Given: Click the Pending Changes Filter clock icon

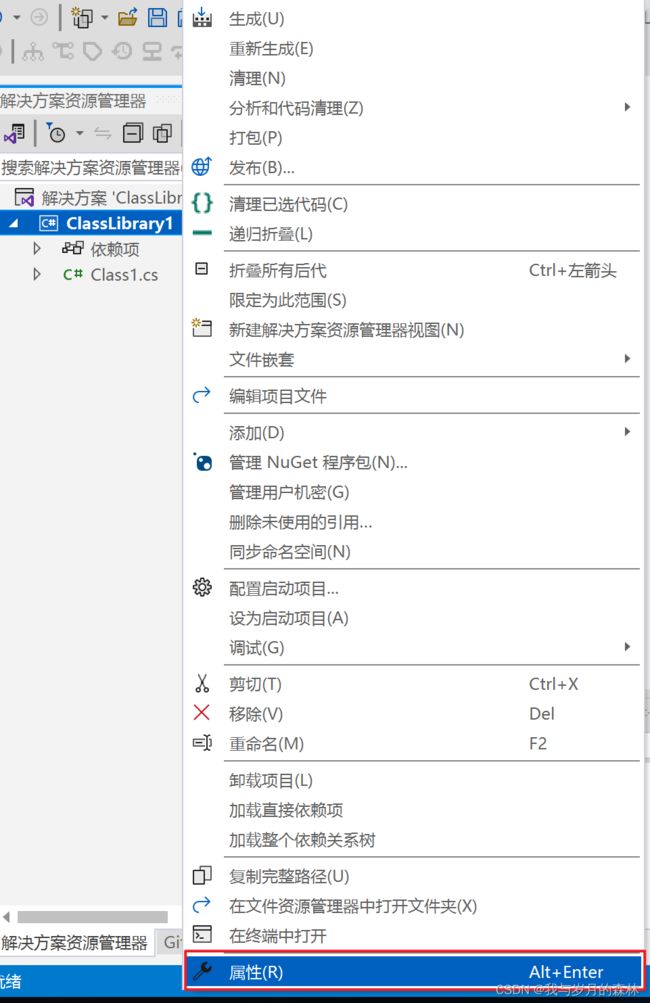Looking at the screenshot, I should [56, 133].
